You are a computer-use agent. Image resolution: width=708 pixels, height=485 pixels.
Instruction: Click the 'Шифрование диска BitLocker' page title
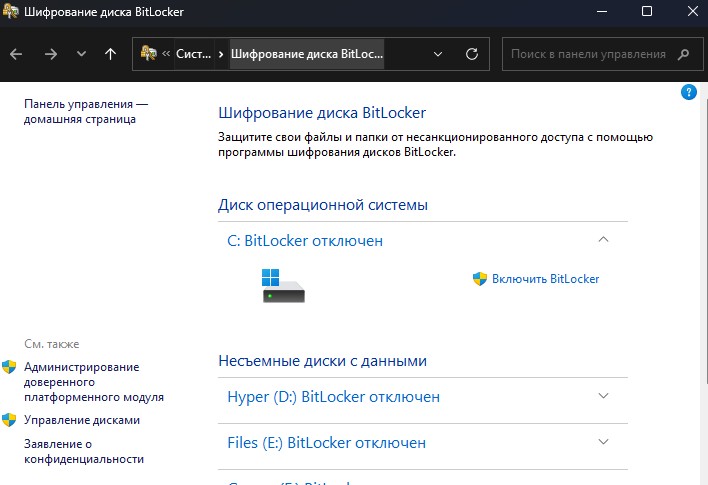pyautogui.click(x=322, y=112)
